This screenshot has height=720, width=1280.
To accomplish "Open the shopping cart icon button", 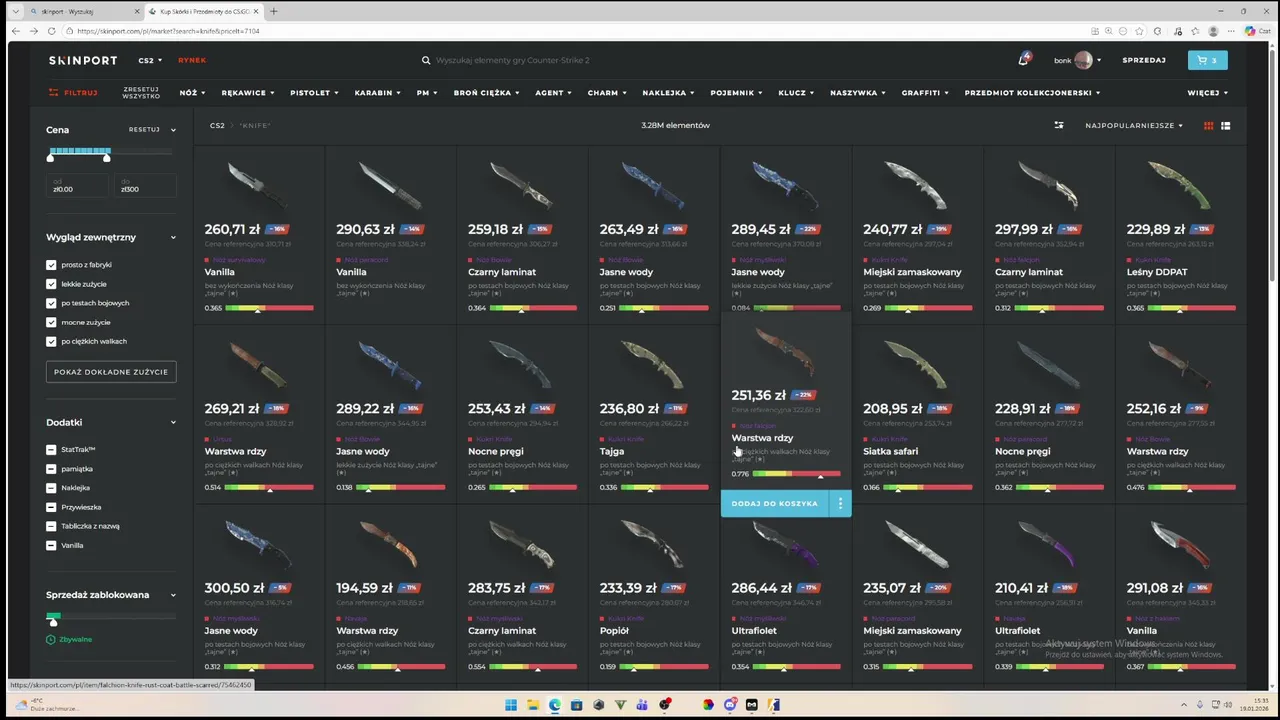I will click(1207, 60).
